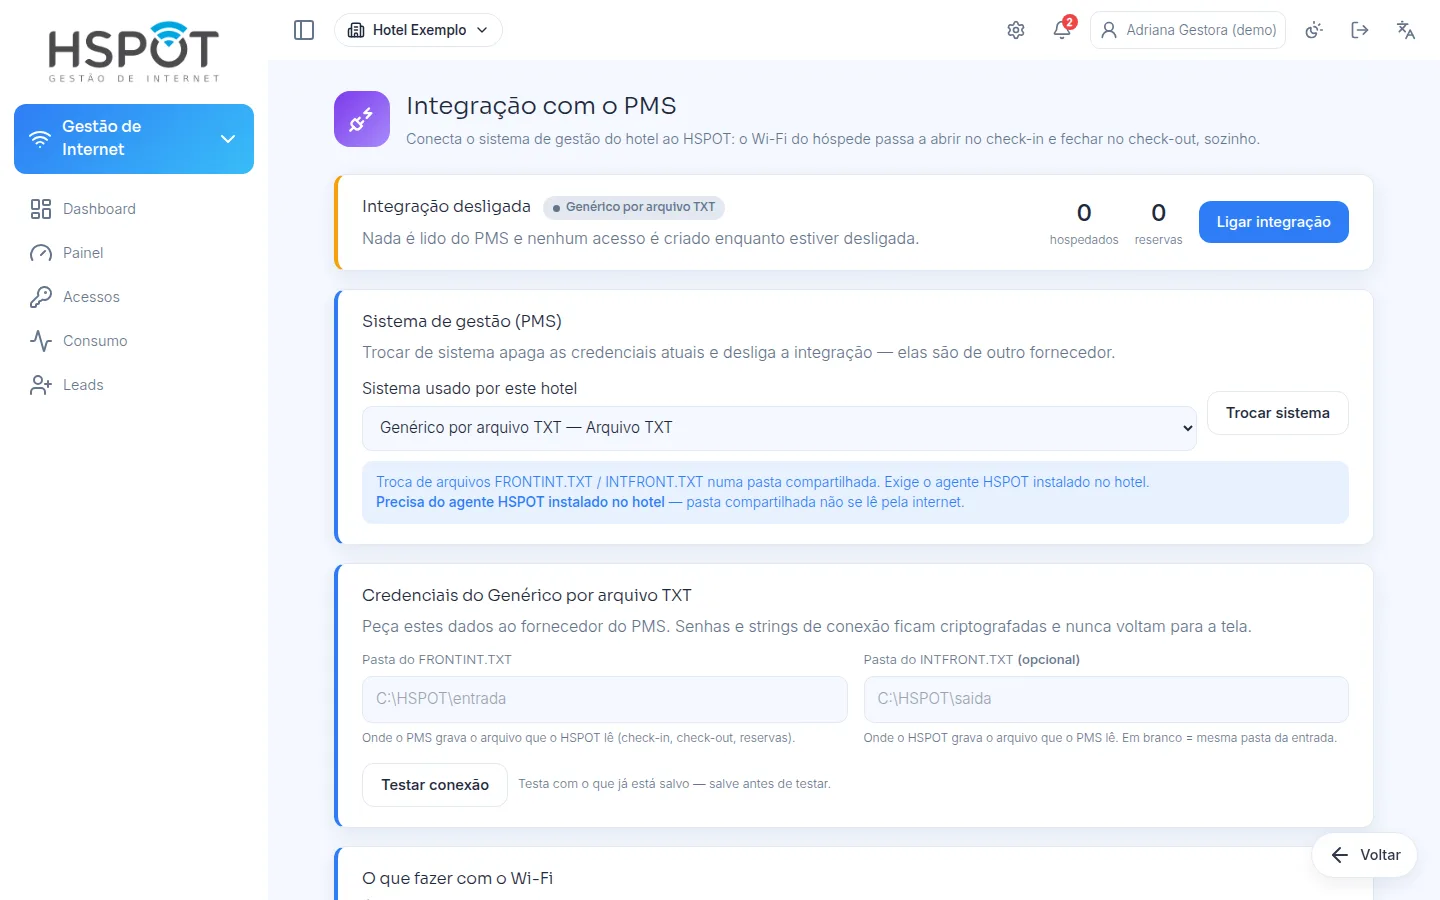The image size is (1440, 900).
Task: Switch theme with the sun-moon icon
Action: tap(1314, 30)
